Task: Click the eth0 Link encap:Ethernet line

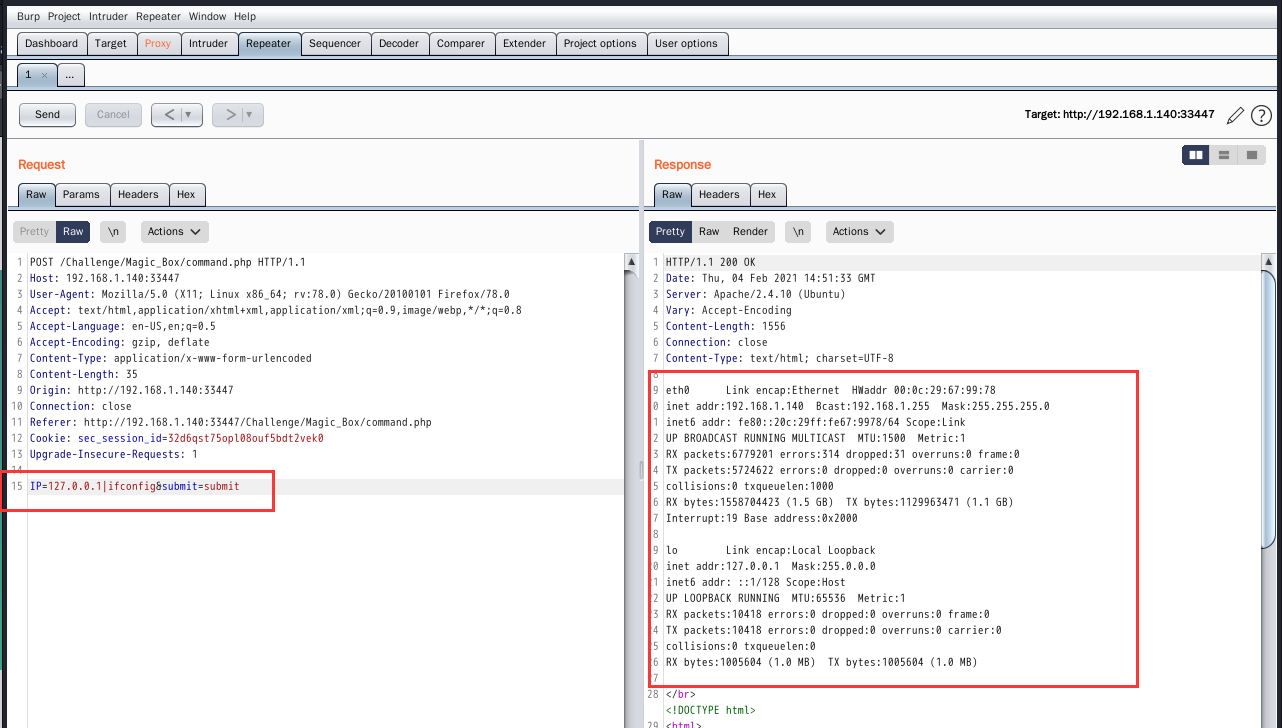Action: point(831,391)
